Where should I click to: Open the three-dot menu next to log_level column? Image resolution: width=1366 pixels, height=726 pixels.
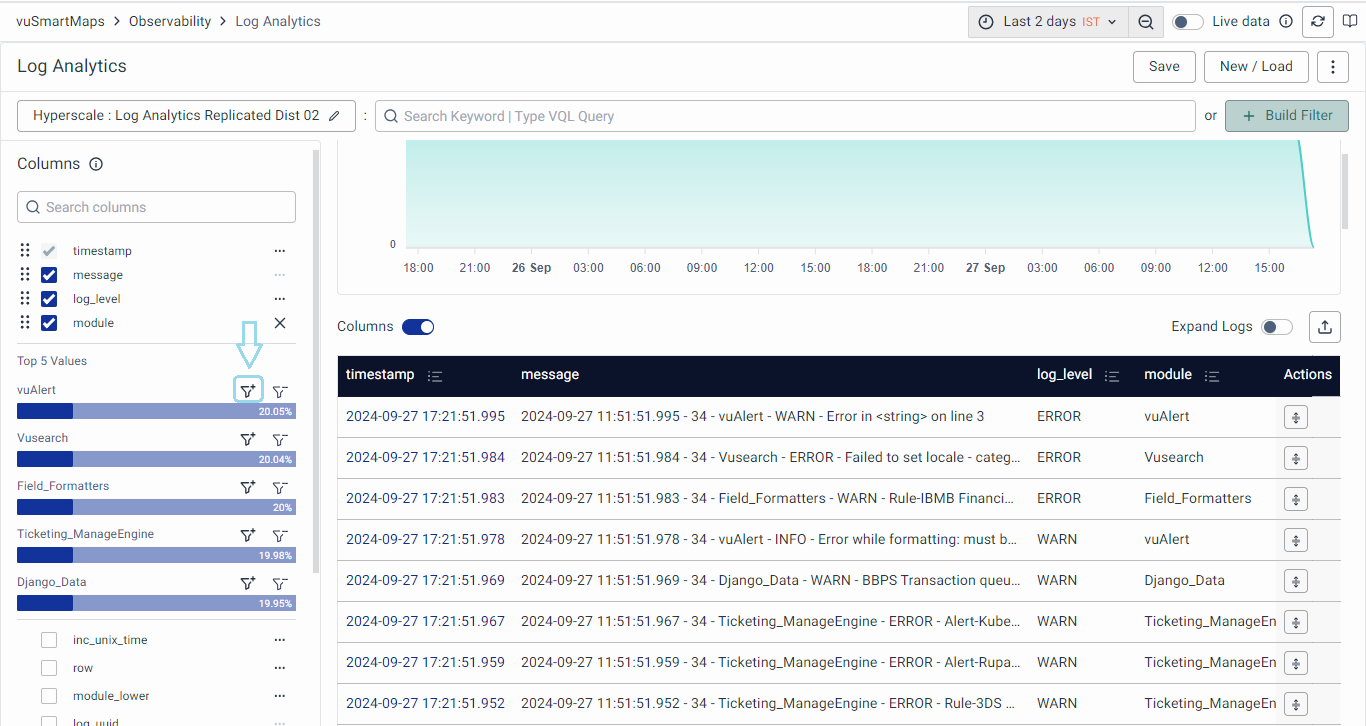coord(280,298)
